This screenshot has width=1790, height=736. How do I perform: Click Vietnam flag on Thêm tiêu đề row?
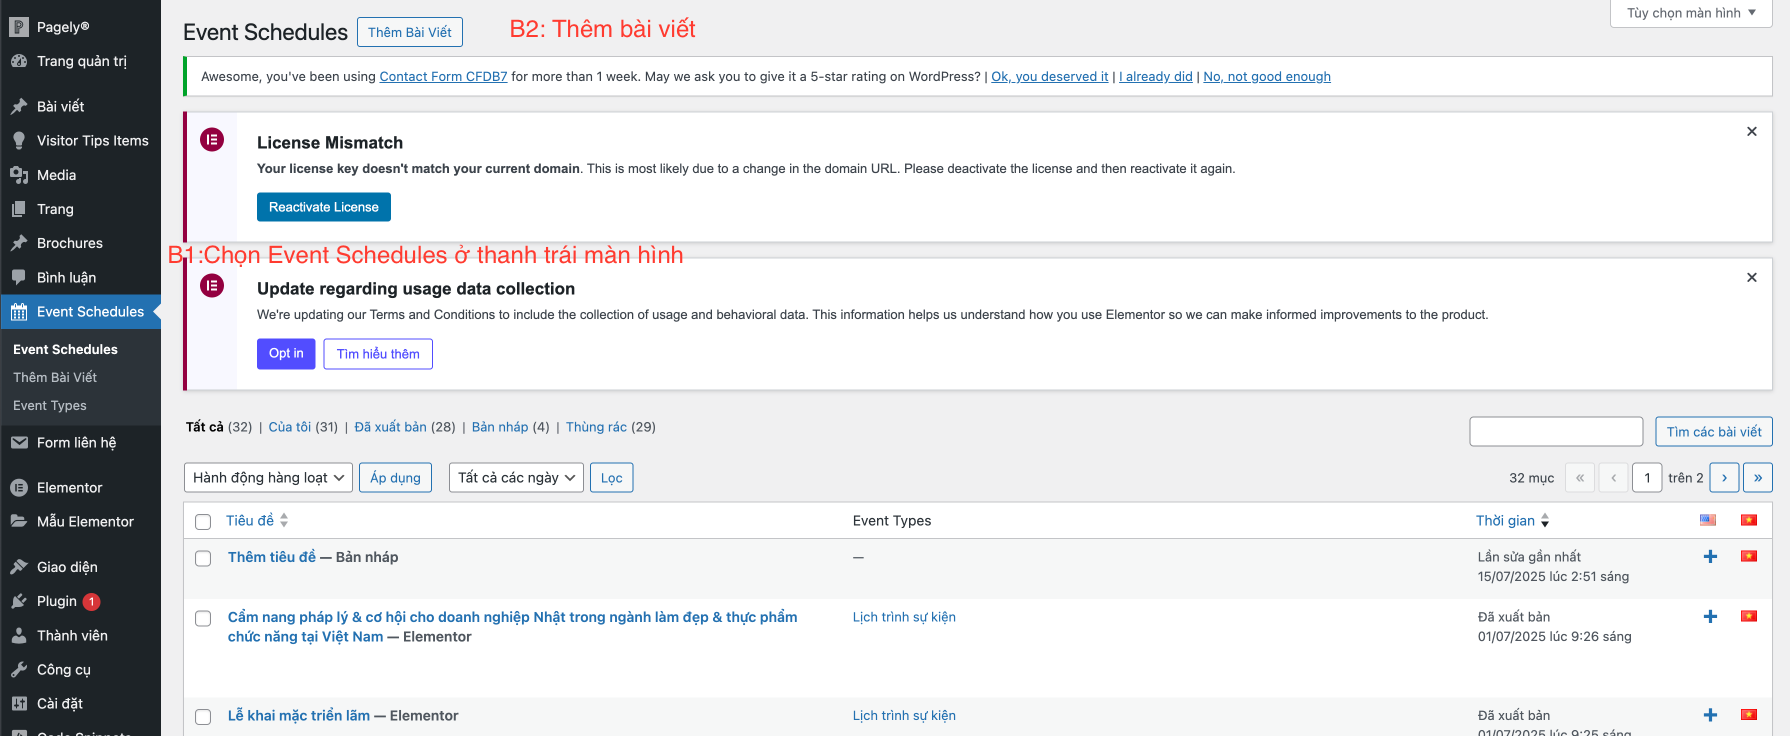tap(1749, 556)
